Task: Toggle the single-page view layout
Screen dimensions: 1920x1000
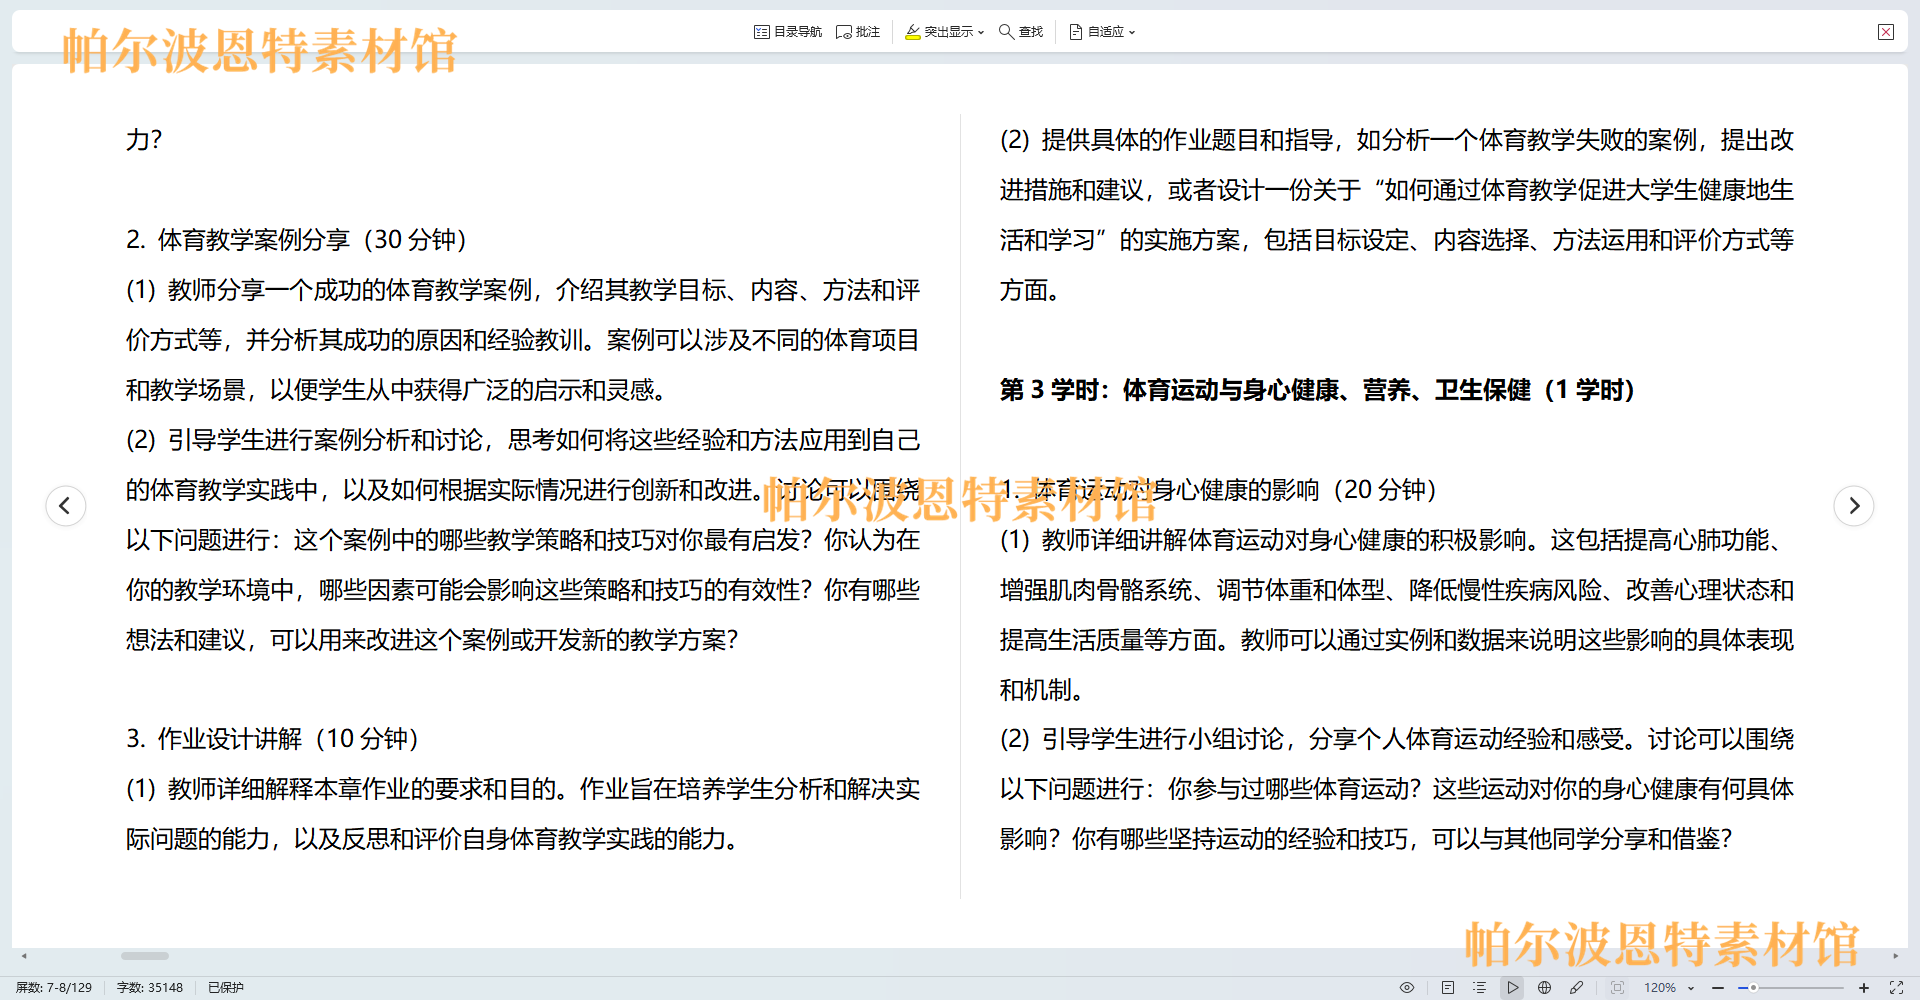Action: (x=1447, y=988)
